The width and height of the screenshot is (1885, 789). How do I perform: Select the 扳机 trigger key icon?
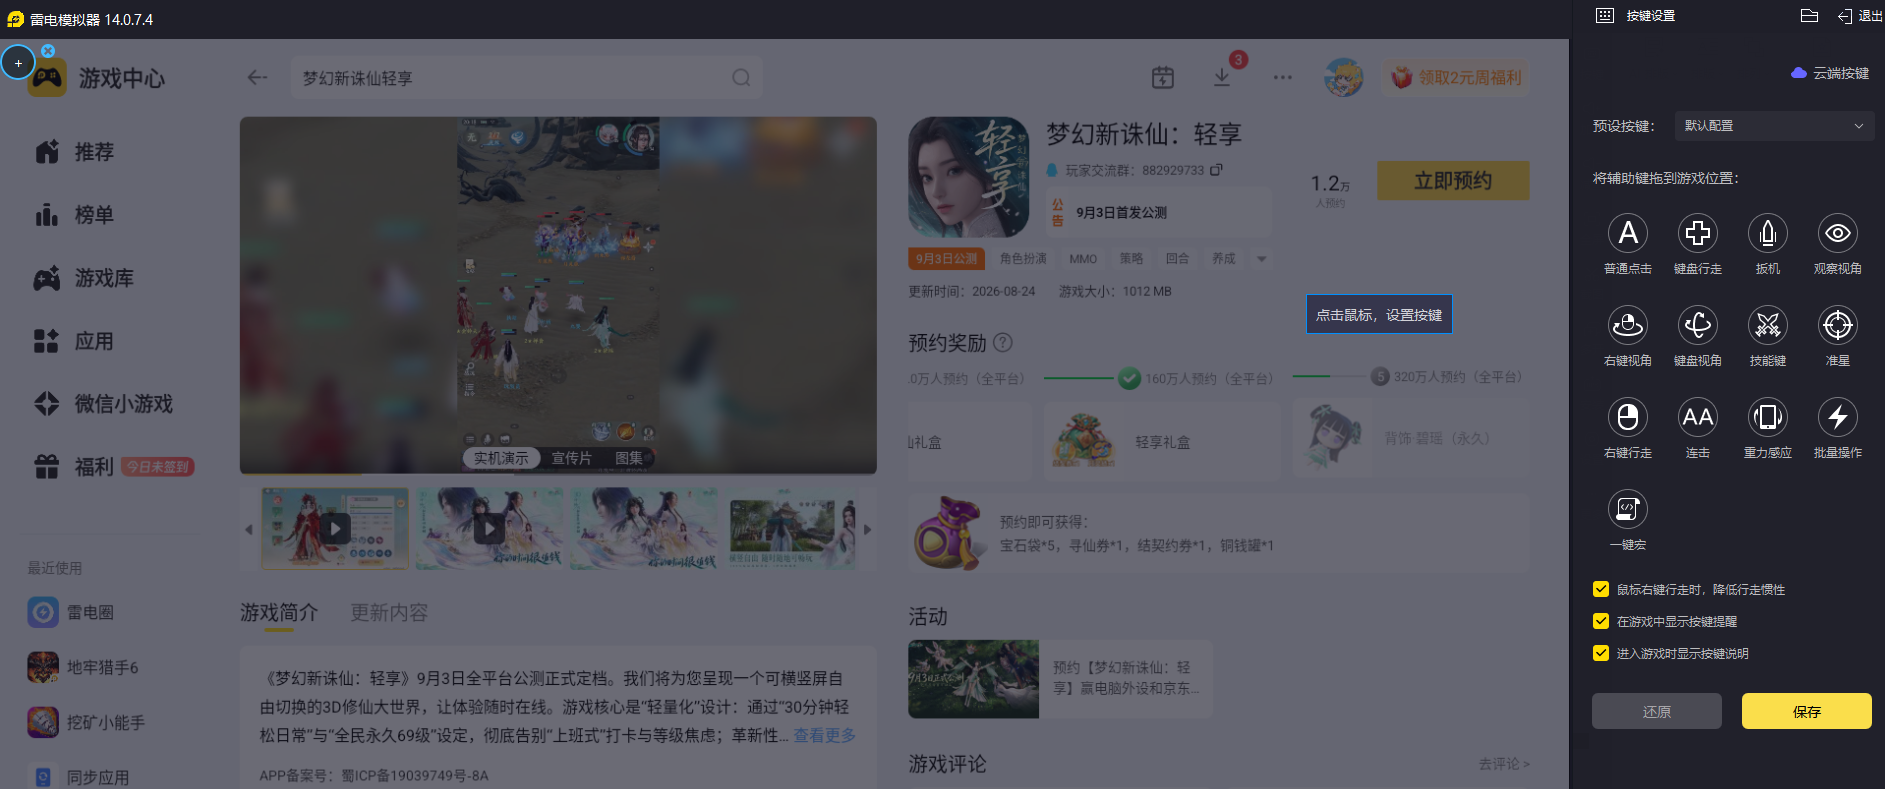(1768, 233)
